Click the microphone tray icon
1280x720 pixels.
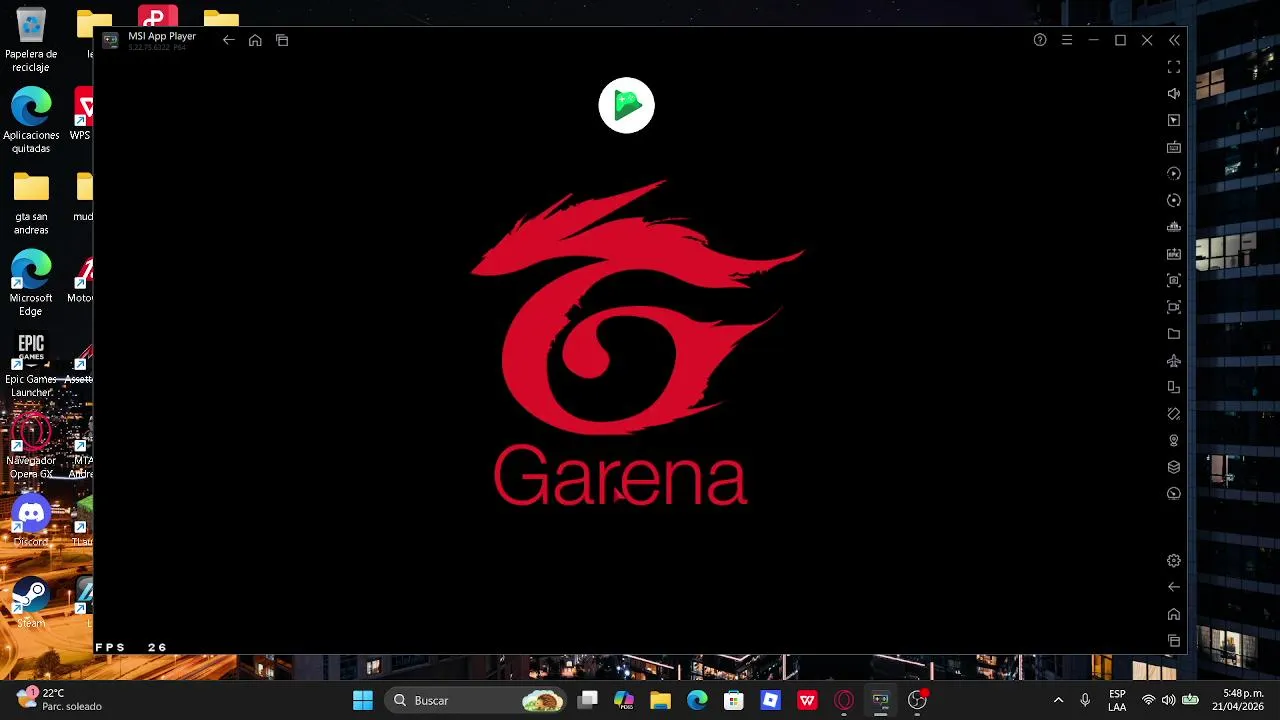pyautogui.click(x=1085, y=700)
